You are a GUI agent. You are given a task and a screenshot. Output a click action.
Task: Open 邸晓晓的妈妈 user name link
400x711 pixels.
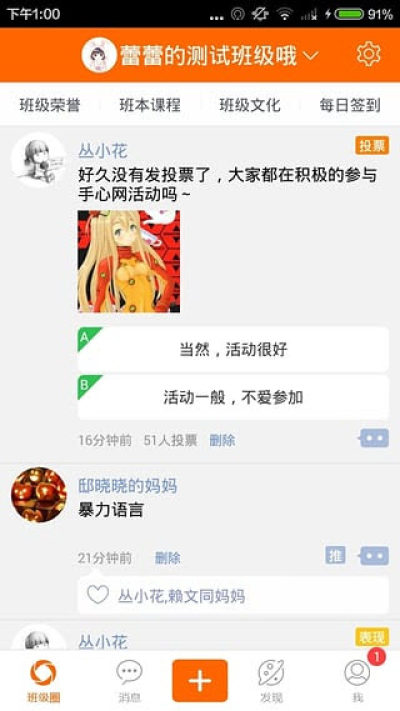(x=127, y=486)
